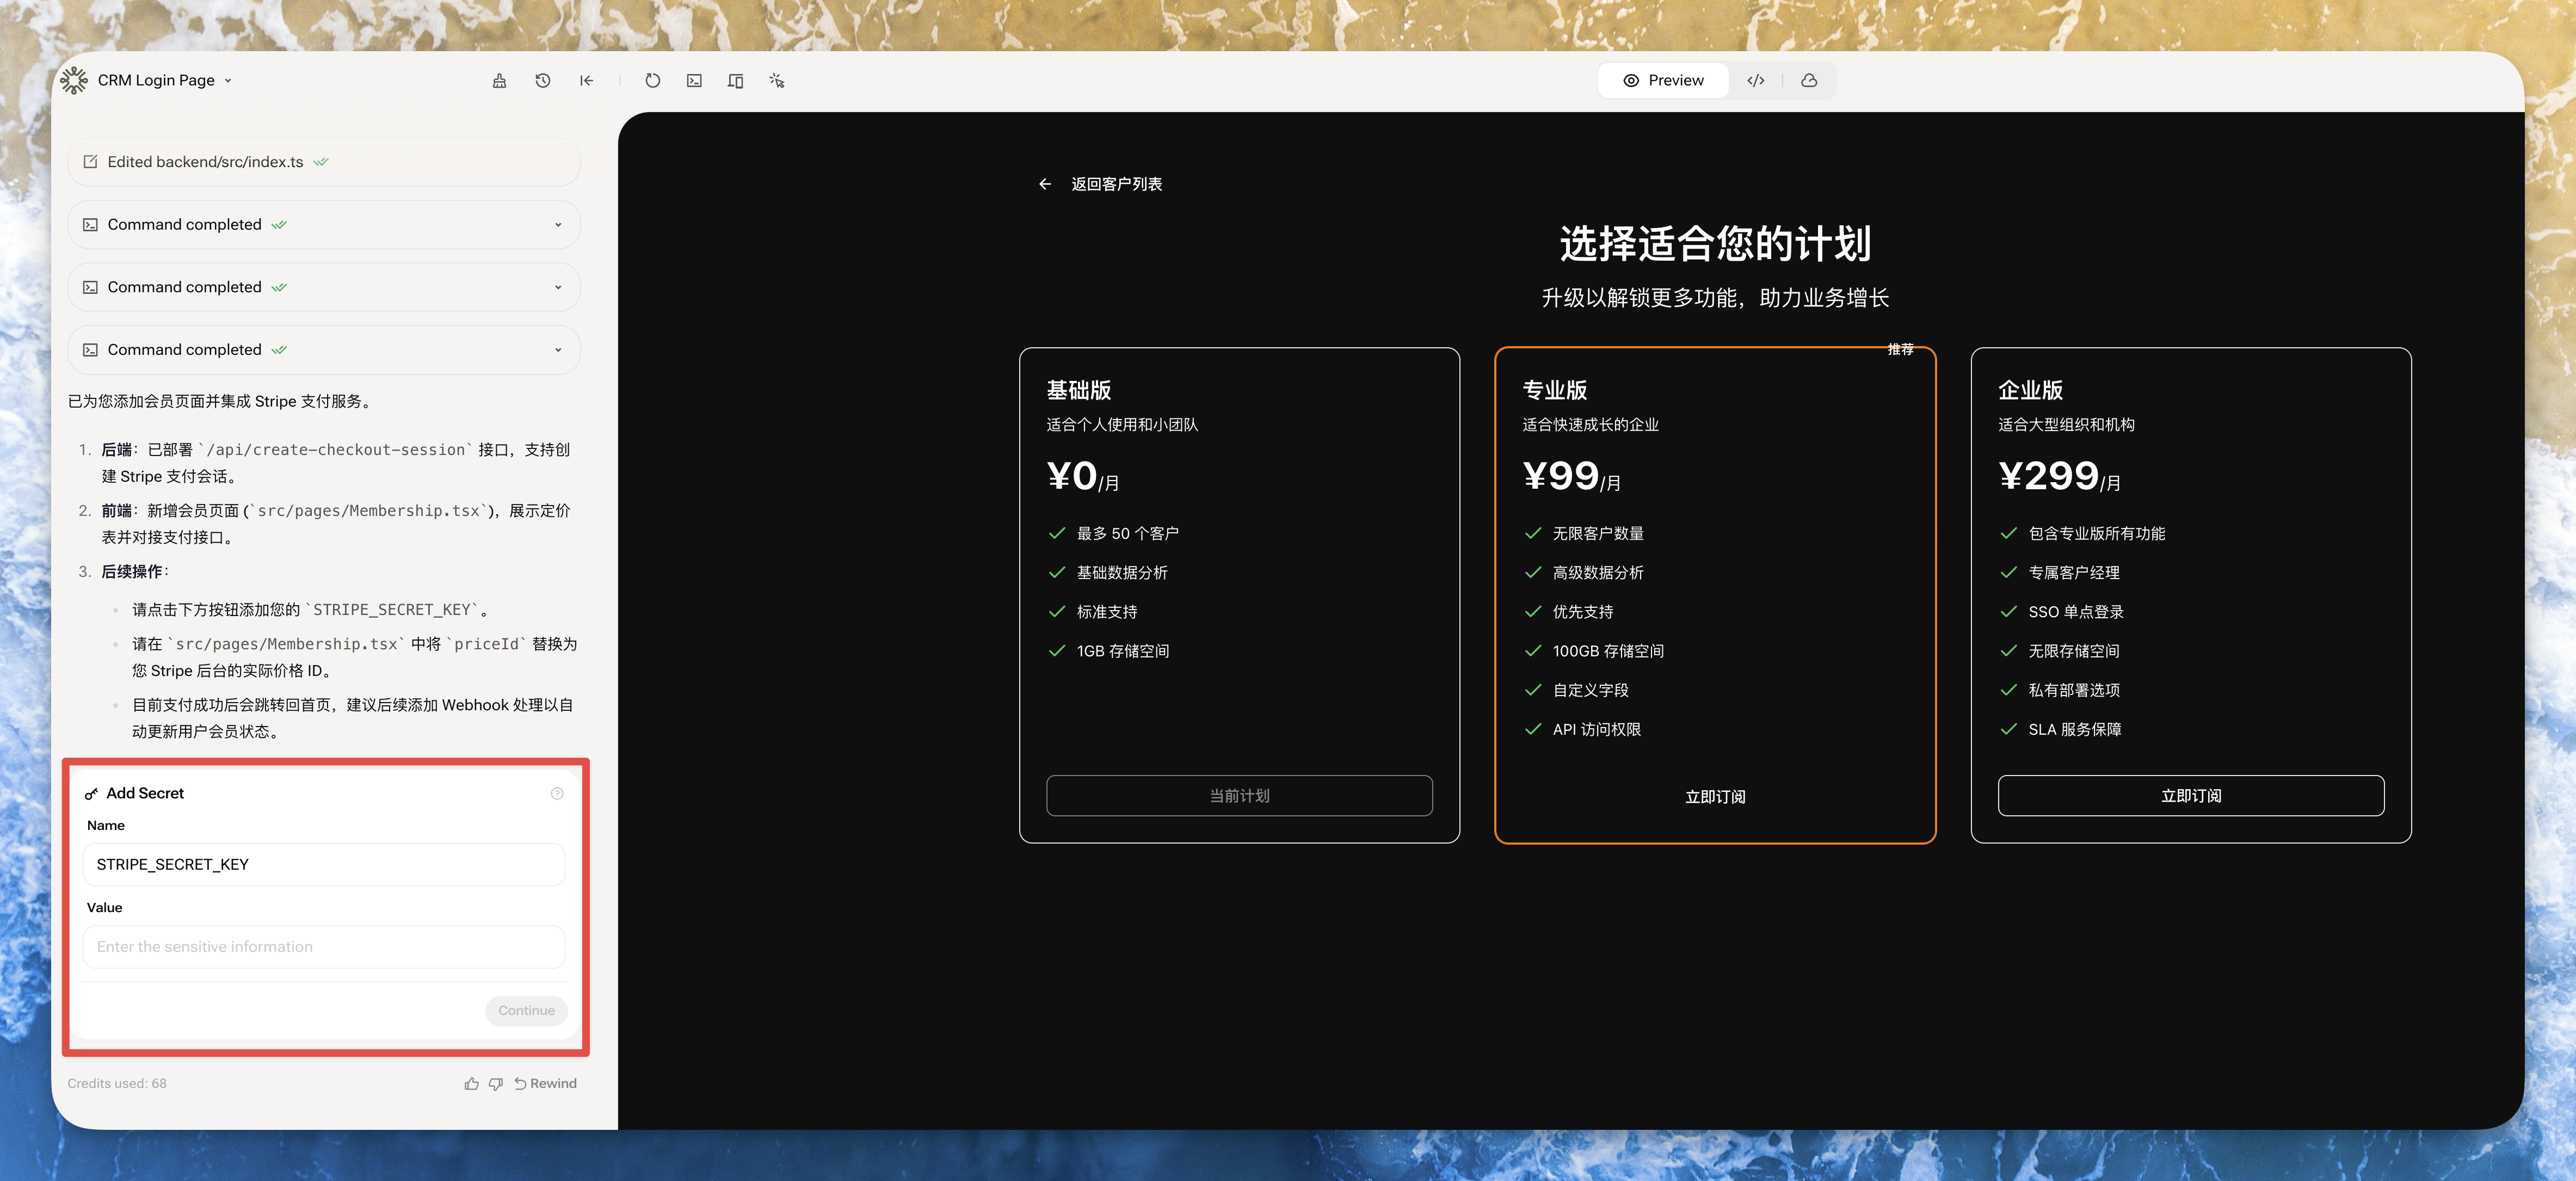Click 立即订阅 on the 企业版 plan
The image size is (2576, 1181).
[2190, 795]
